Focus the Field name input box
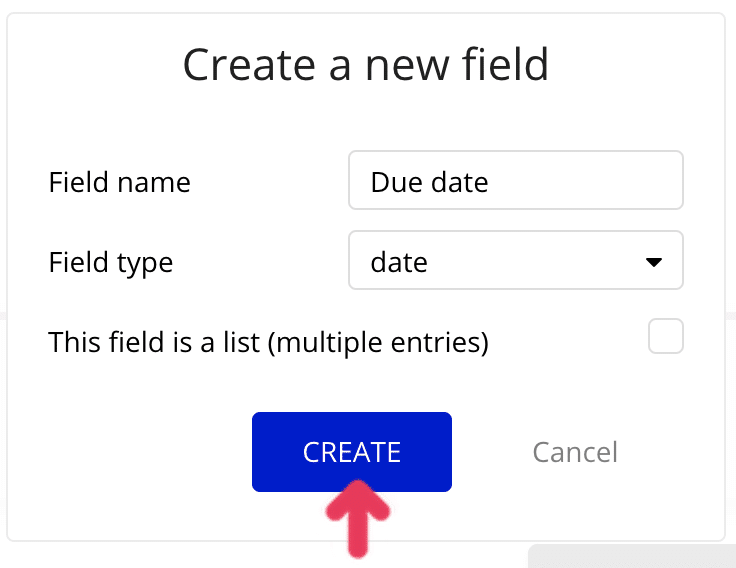 (515, 180)
